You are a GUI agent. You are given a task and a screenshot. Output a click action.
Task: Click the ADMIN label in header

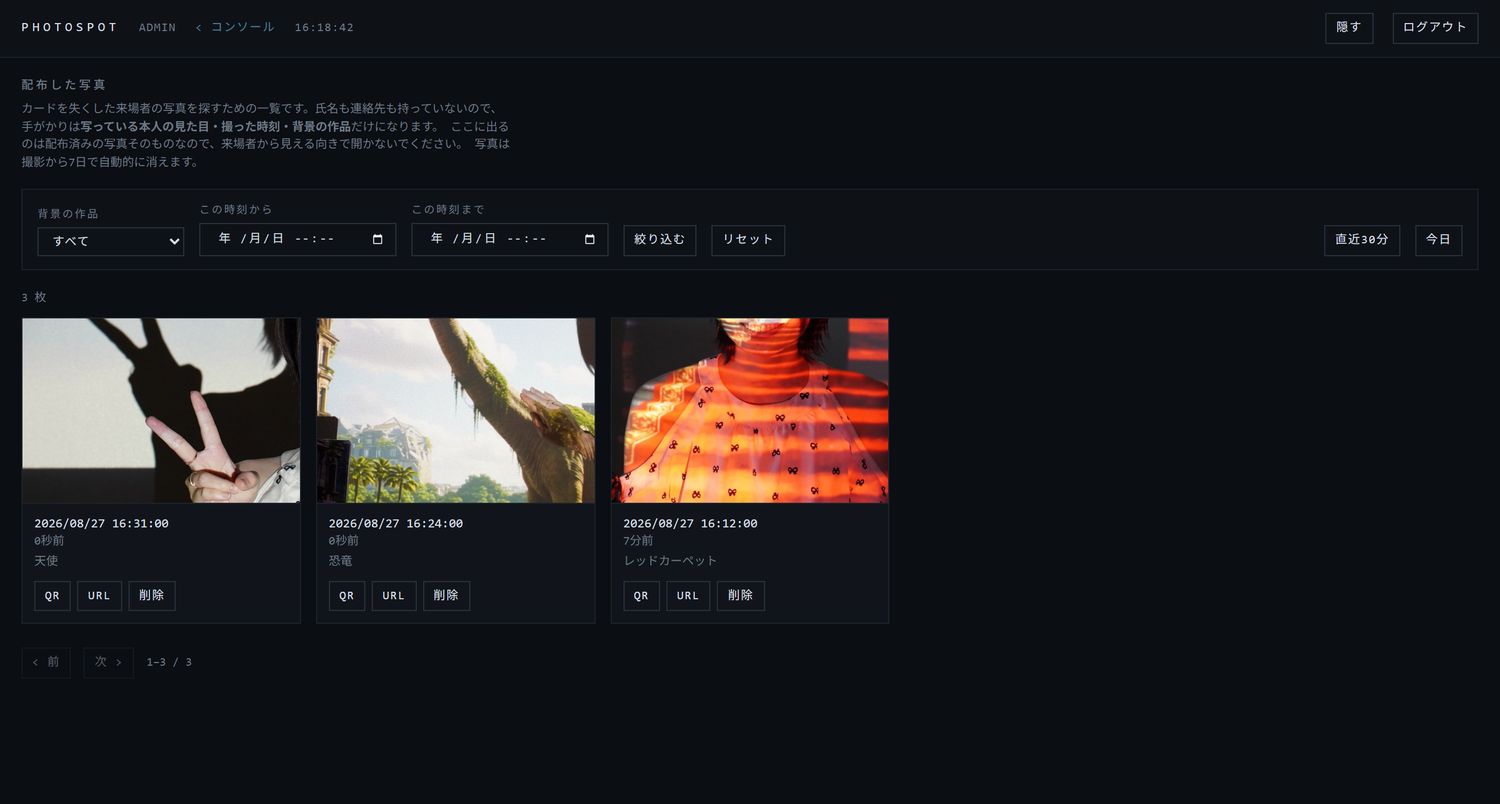pyautogui.click(x=157, y=28)
